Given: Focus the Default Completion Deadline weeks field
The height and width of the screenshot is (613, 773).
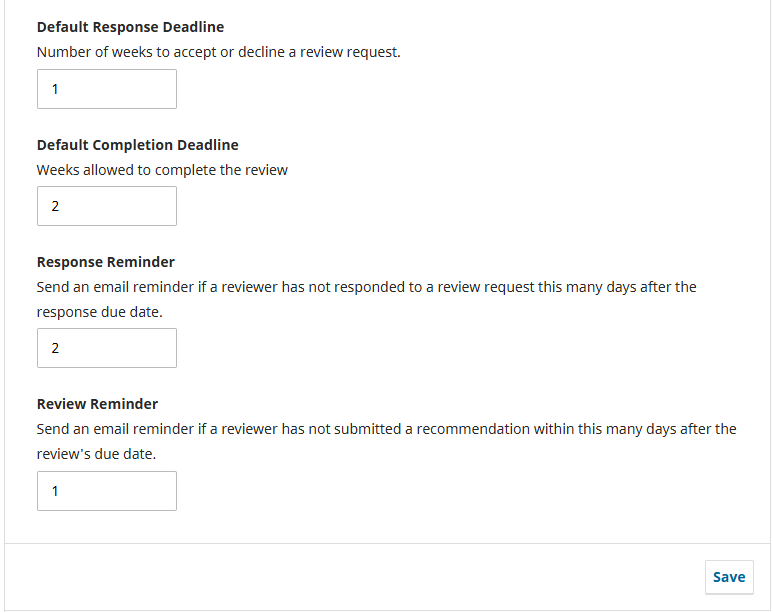Looking at the screenshot, I should (x=107, y=206).
